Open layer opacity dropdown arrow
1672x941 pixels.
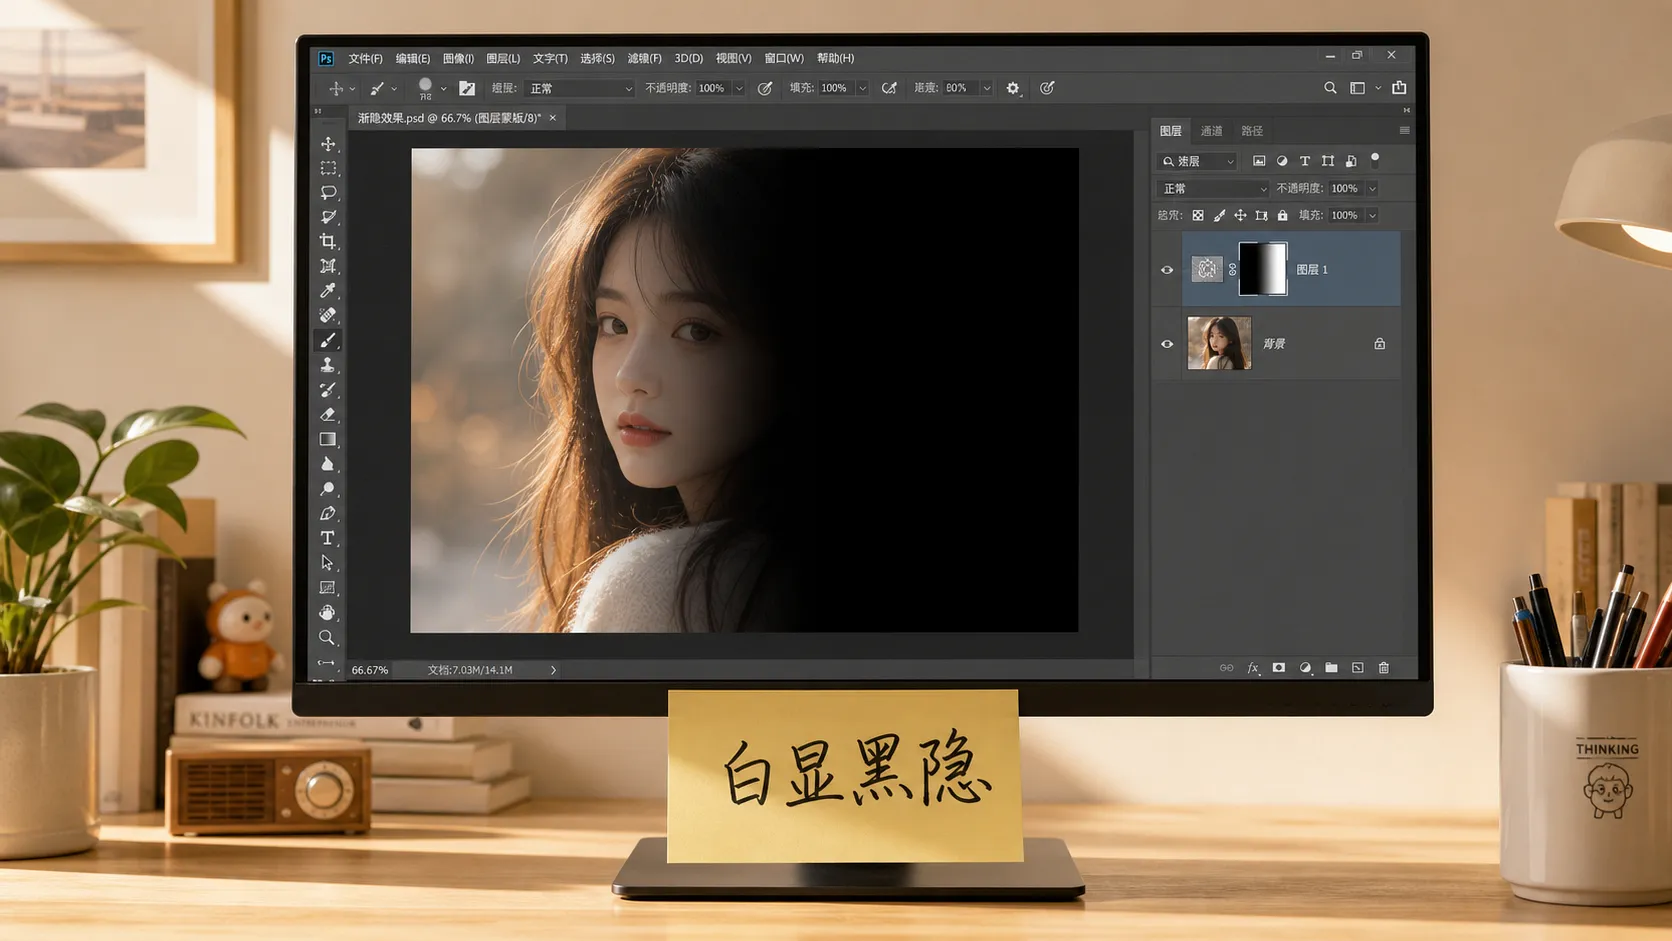(1373, 188)
